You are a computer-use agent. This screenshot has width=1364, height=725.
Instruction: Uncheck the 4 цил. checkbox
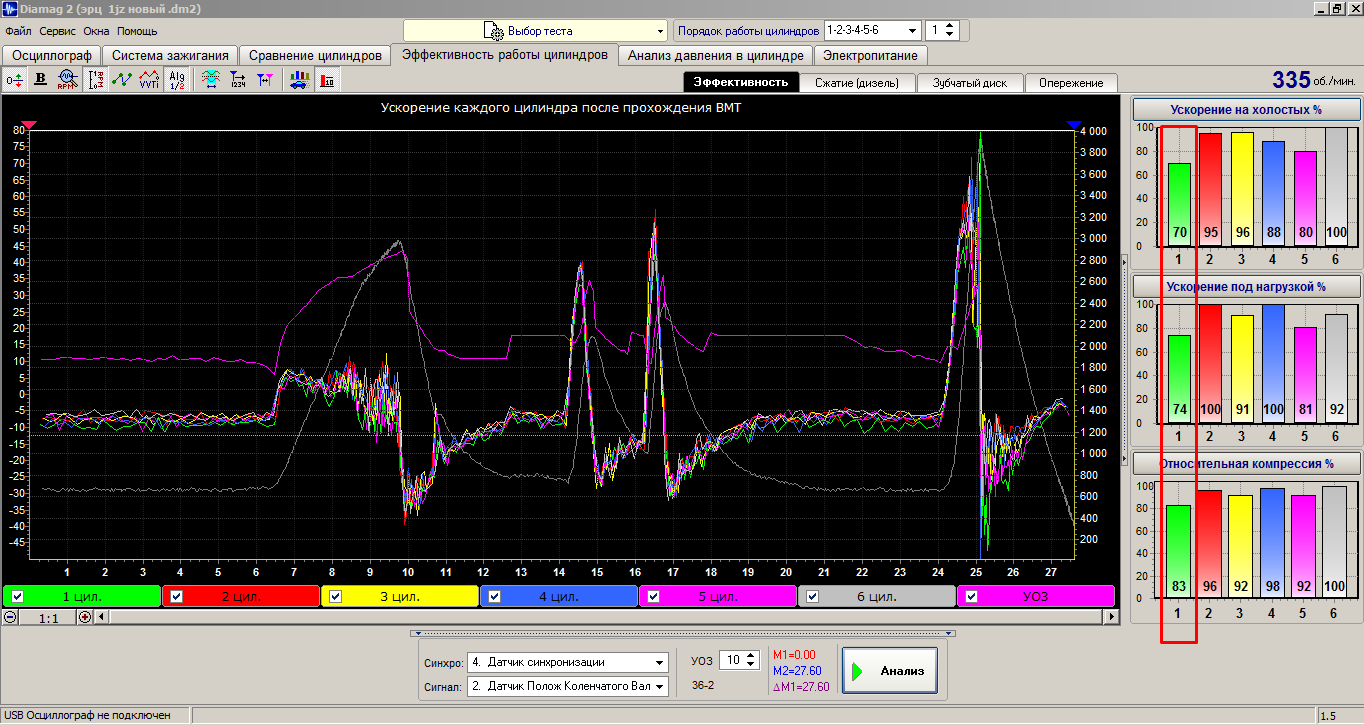pyautogui.click(x=494, y=596)
